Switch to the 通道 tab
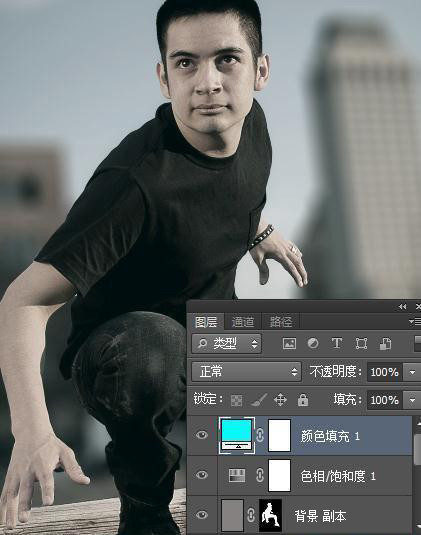This screenshot has width=421, height=535. coord(243,322)
